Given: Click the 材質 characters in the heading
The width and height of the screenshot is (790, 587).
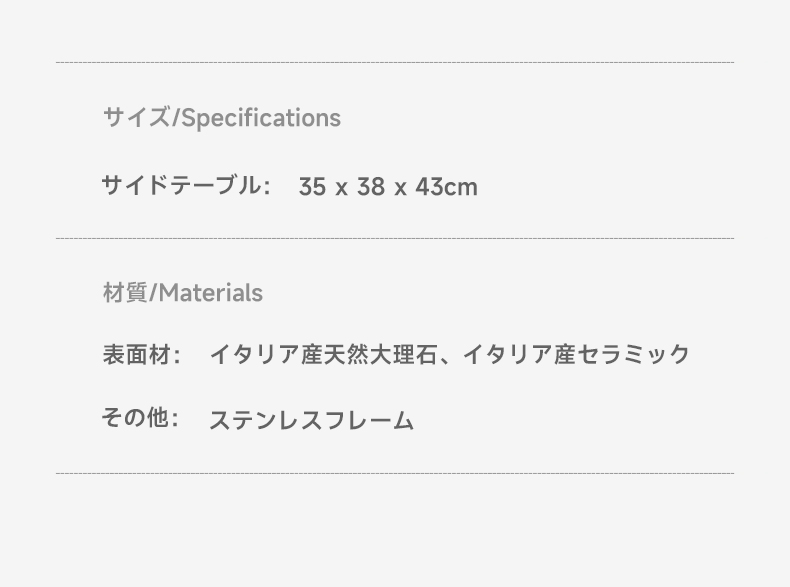Looking at the screenshot, I should coord(125,293).
